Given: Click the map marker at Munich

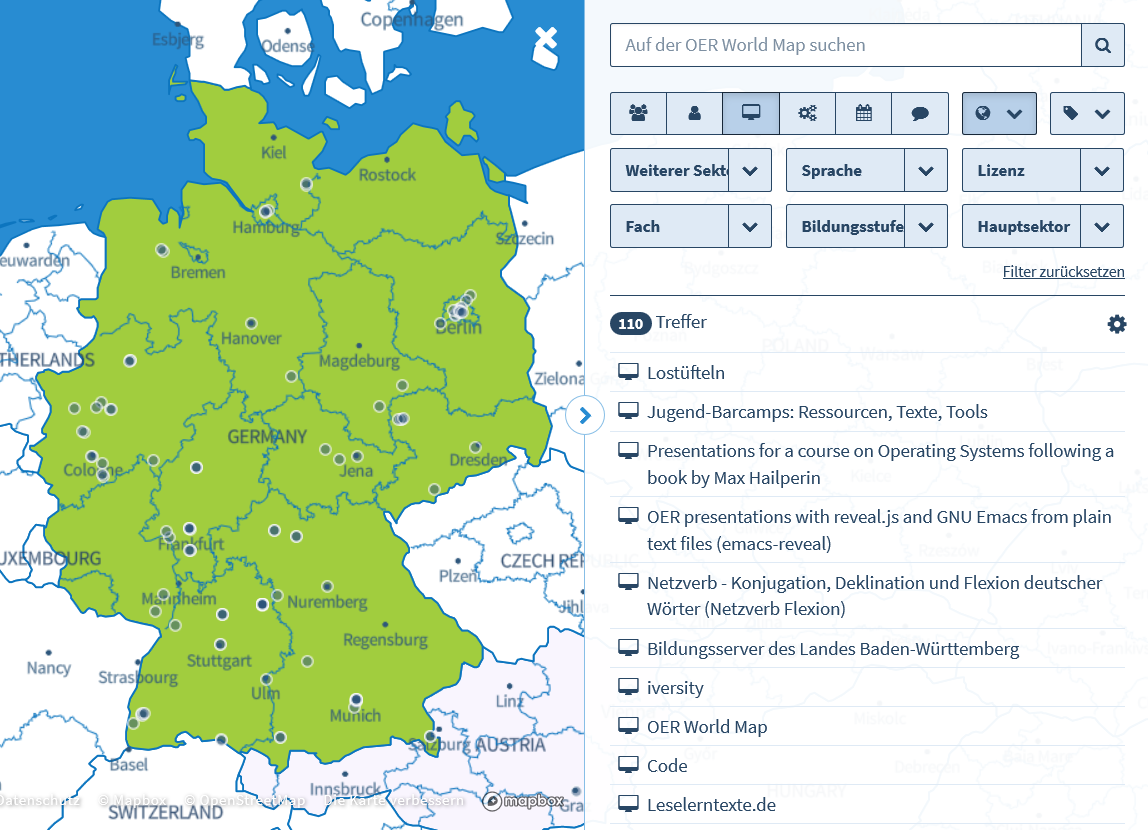Looking at the screenshot, I should click(x=356, y=700).
